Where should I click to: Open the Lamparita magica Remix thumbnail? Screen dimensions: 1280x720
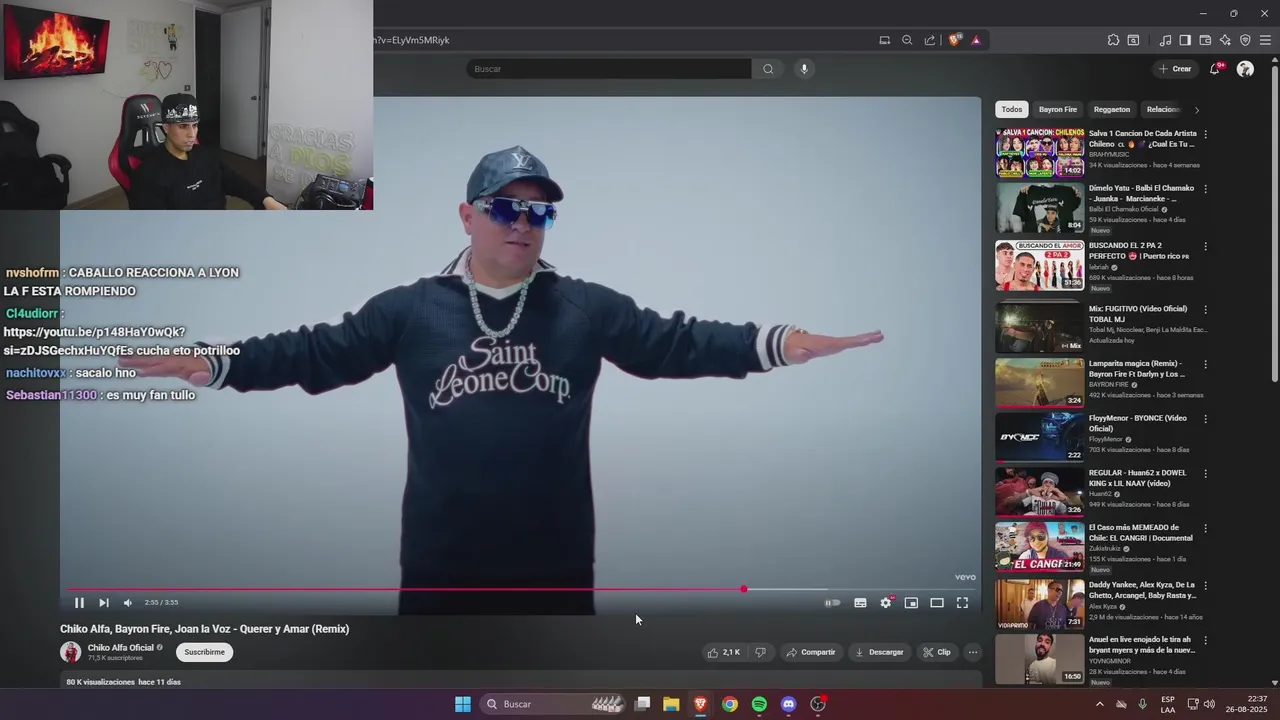1040,381
